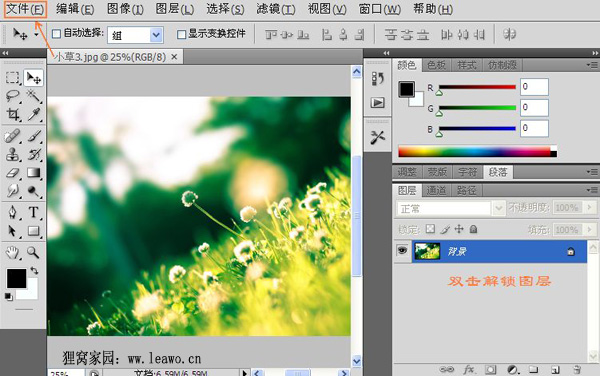Click the G value input field
Viewport: 600px width, 376px height.
point(534,107)
